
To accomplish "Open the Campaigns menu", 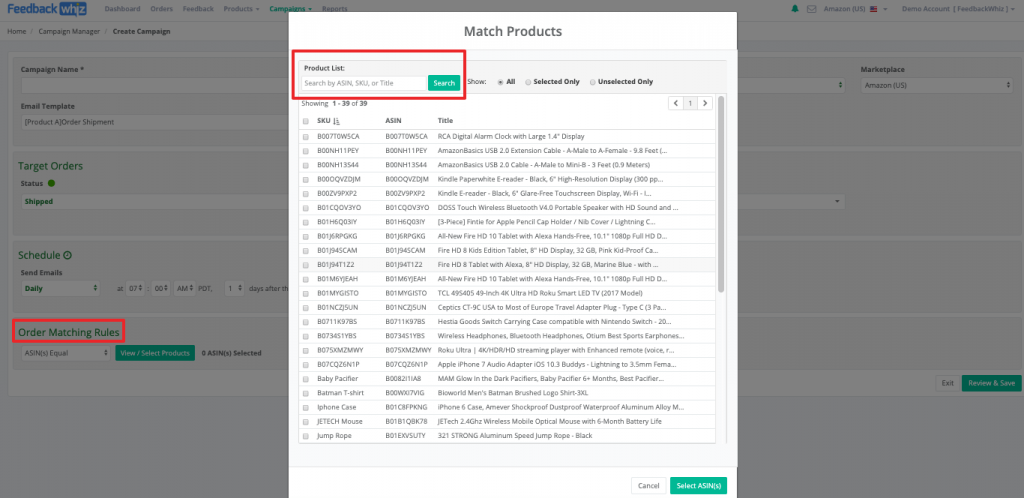I will 290,9.
